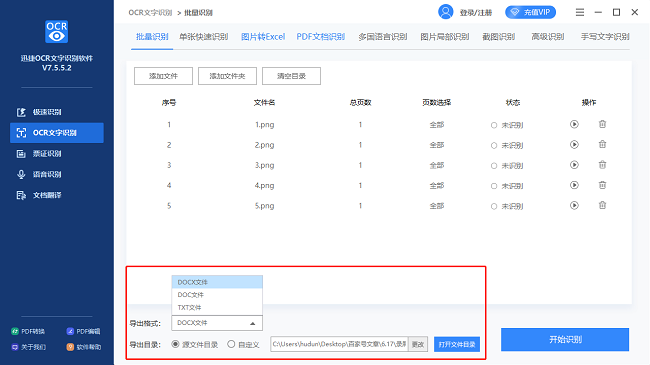Screen dimensions: 650x365
Task: Start recognition for 2.png row
Action: 574,145
